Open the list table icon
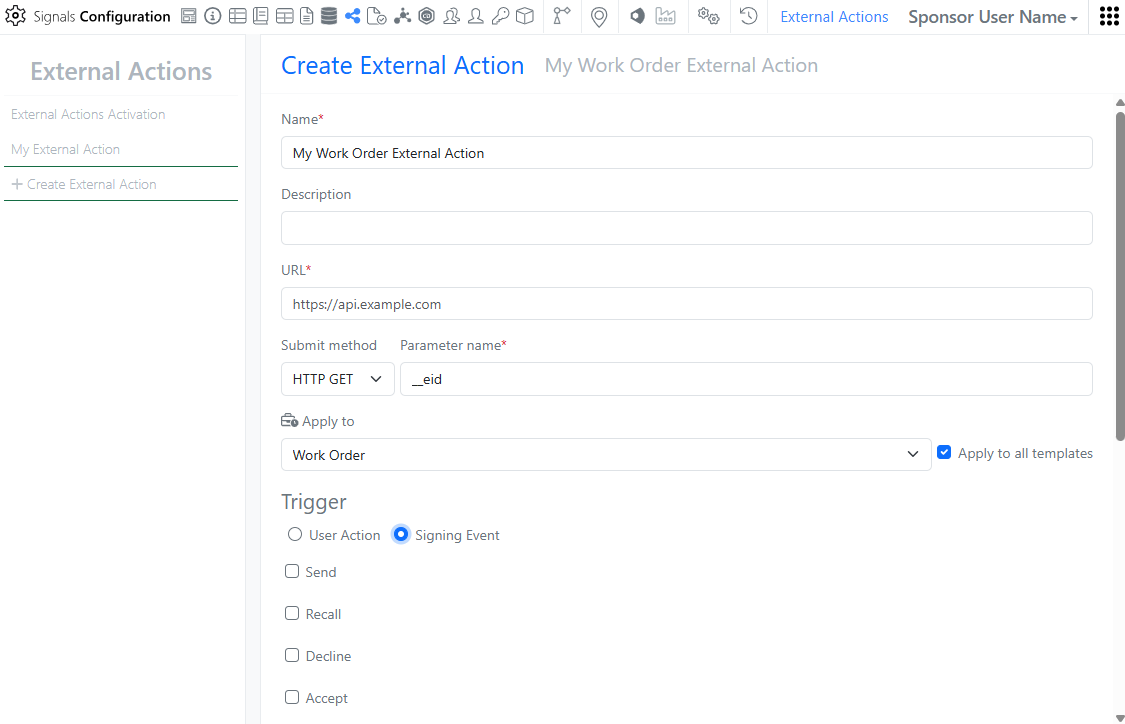 pyautogui.click(x=237, y=16)
